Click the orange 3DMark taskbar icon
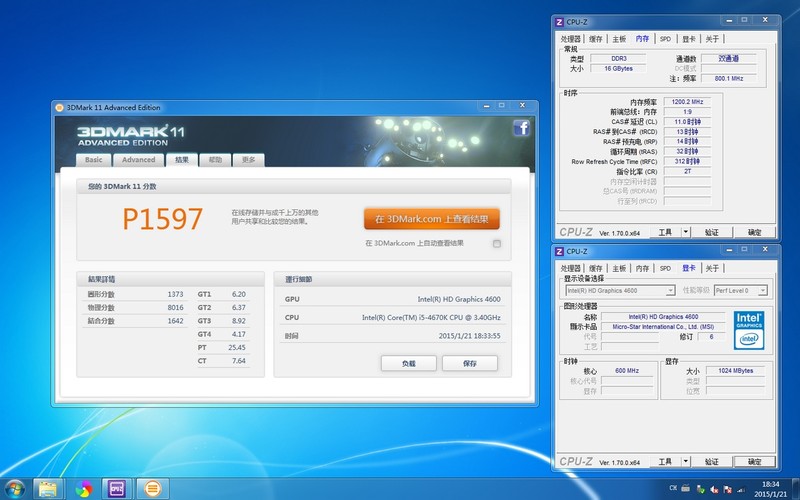Screen dimensions: 800x500 tap(152, 488)
